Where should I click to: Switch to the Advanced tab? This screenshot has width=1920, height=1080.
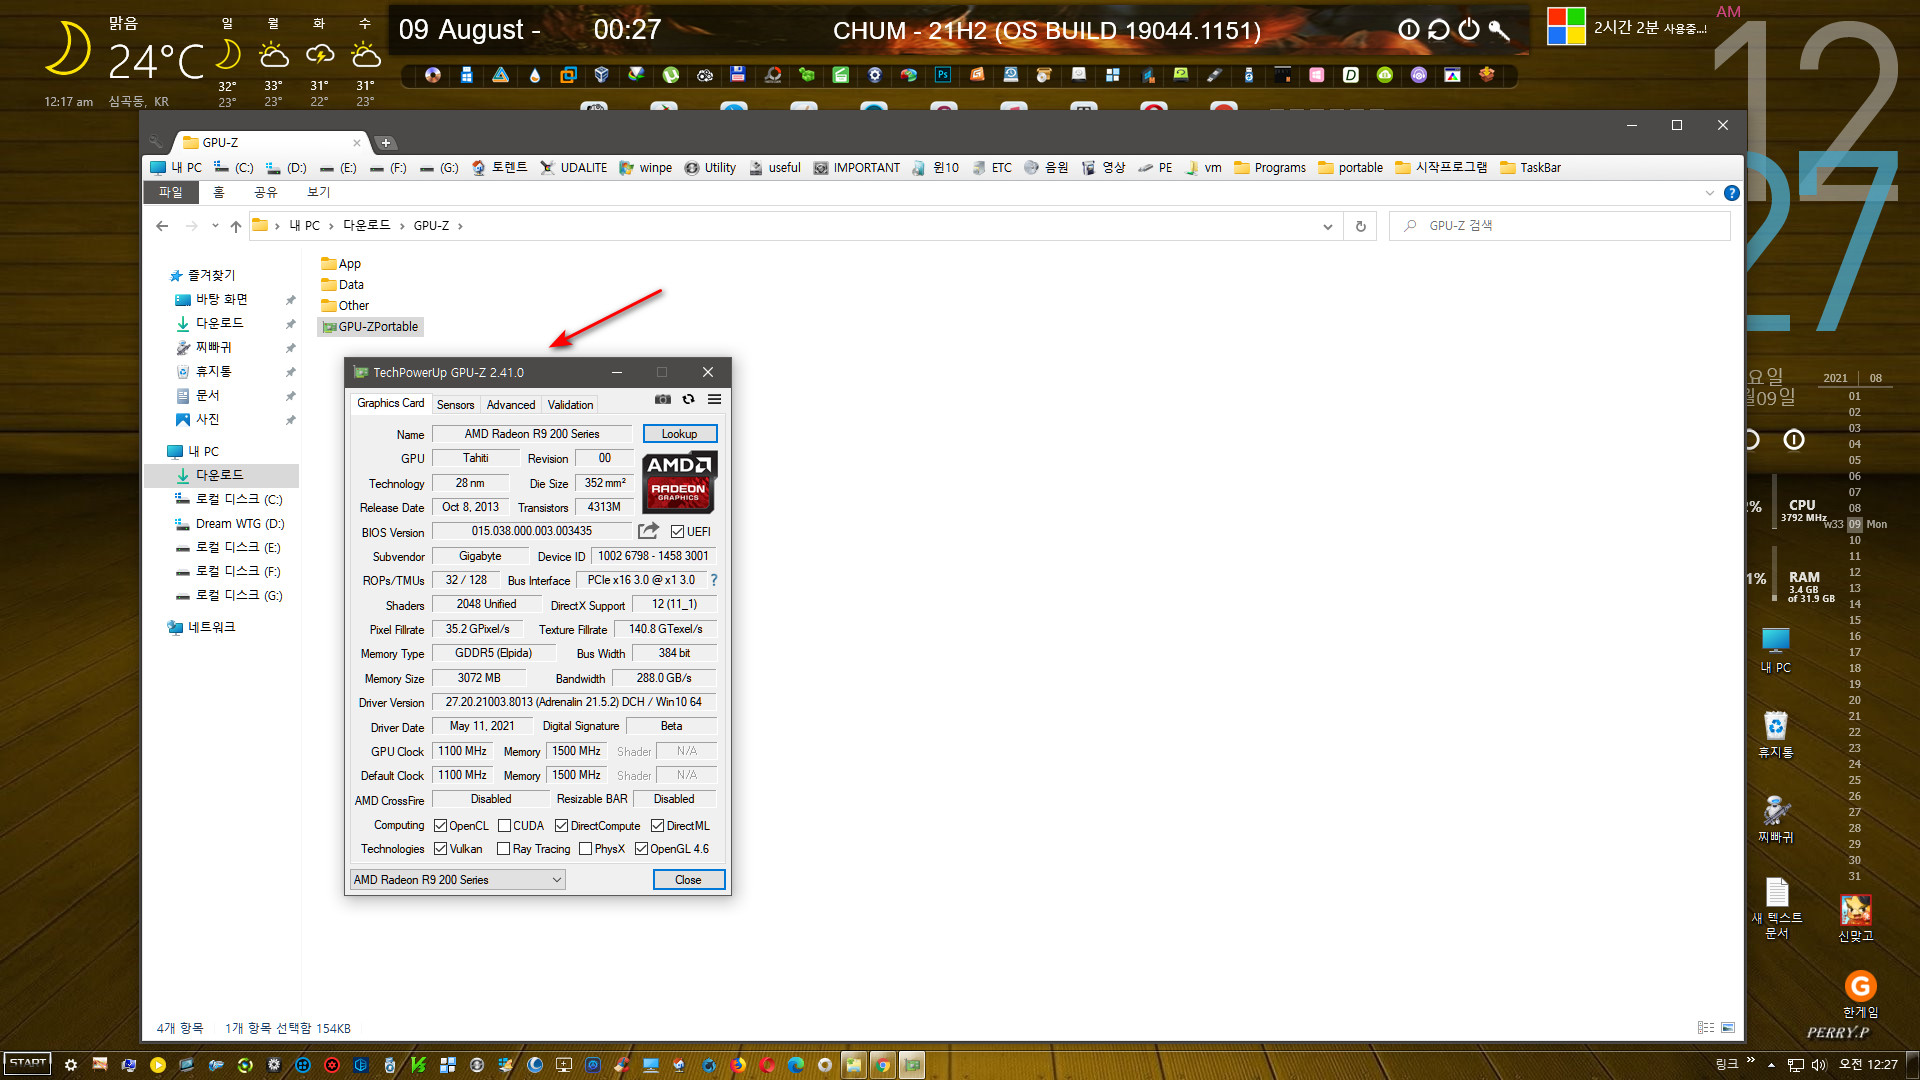(510, 405)
